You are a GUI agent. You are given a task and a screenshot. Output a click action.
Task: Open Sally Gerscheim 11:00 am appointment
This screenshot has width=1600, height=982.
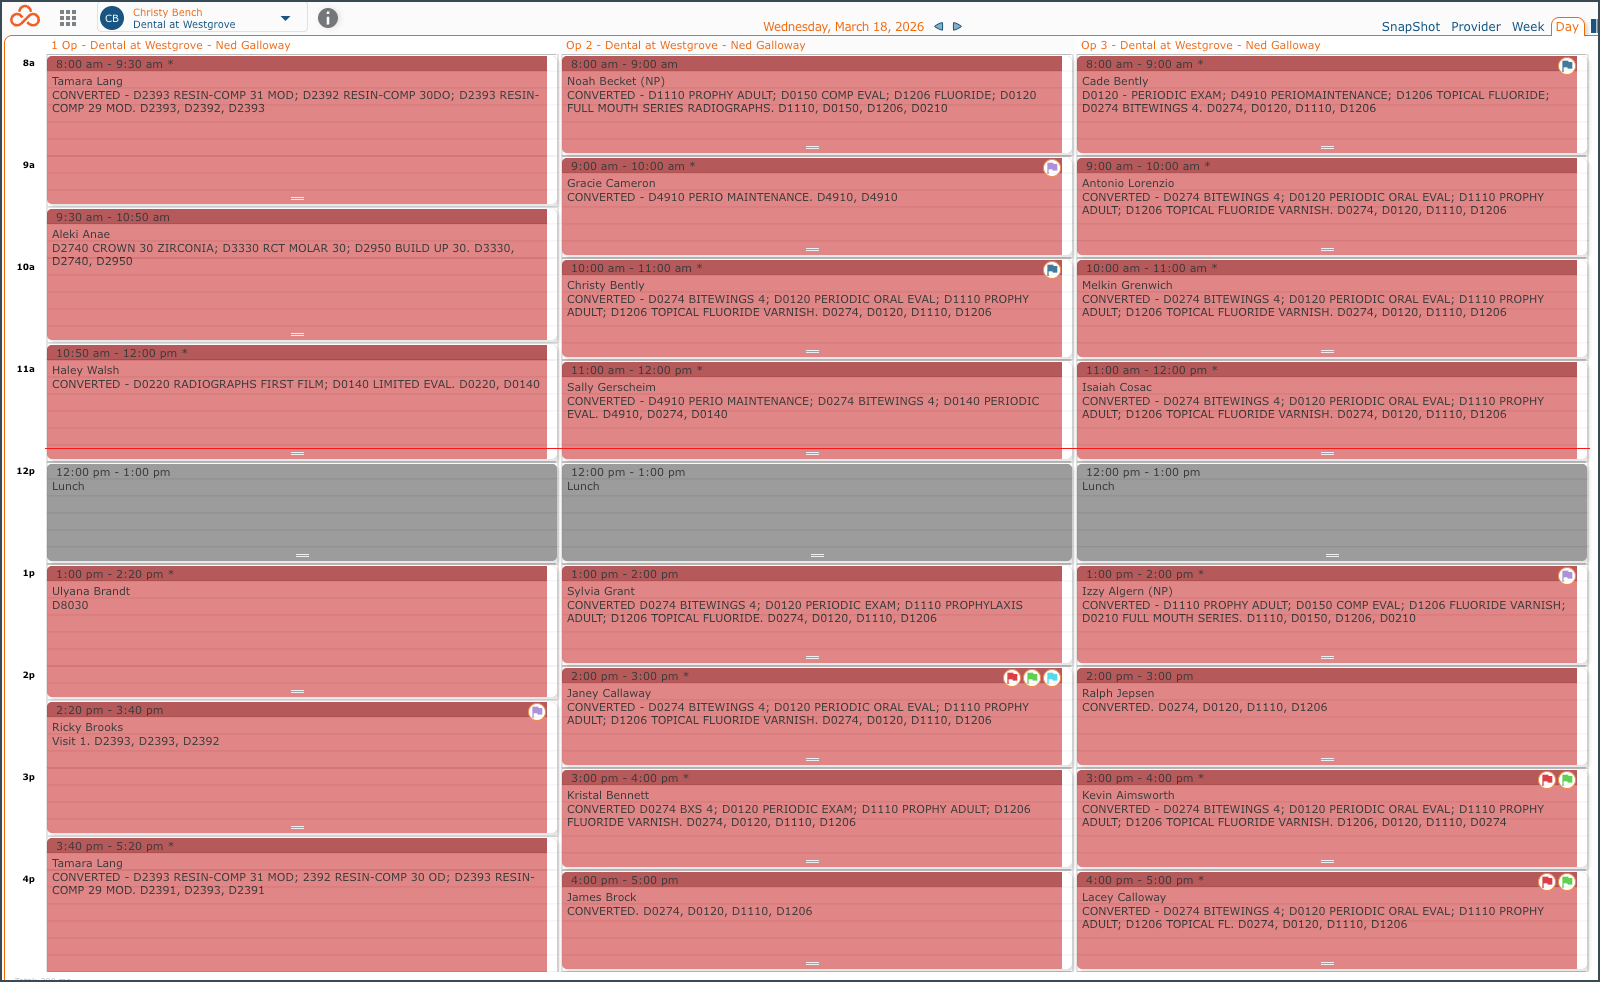click(812, 411)
